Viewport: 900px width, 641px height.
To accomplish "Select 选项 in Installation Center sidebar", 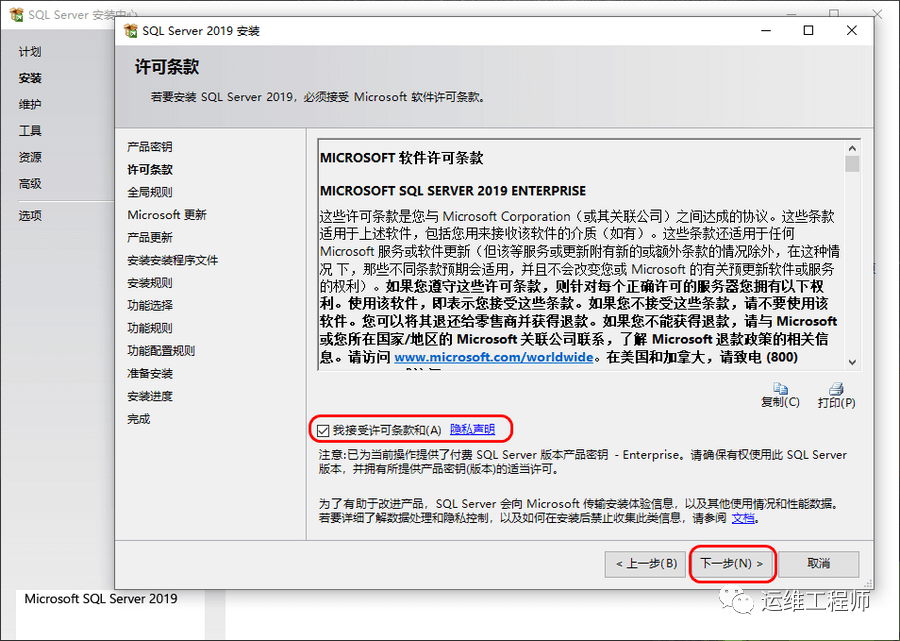I will pyautogui.click(x=30, y=216).
